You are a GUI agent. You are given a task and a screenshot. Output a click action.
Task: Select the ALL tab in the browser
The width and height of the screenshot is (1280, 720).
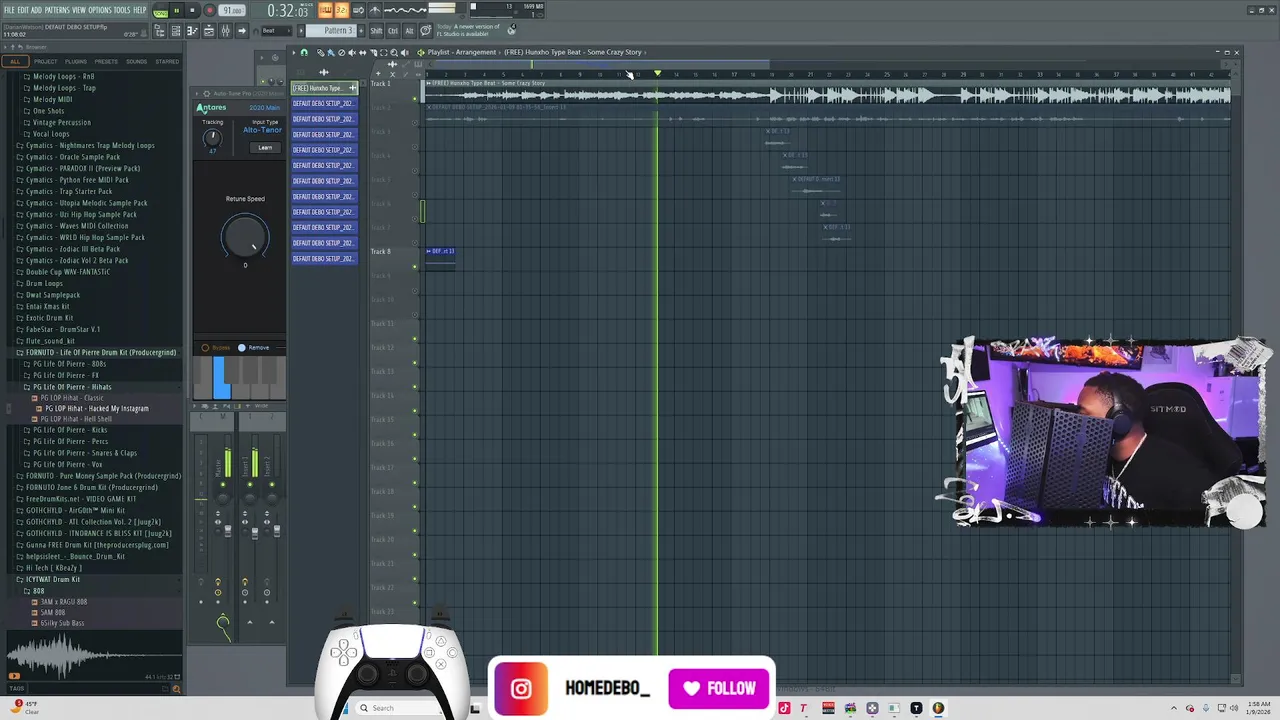click(x=15, y=61)
